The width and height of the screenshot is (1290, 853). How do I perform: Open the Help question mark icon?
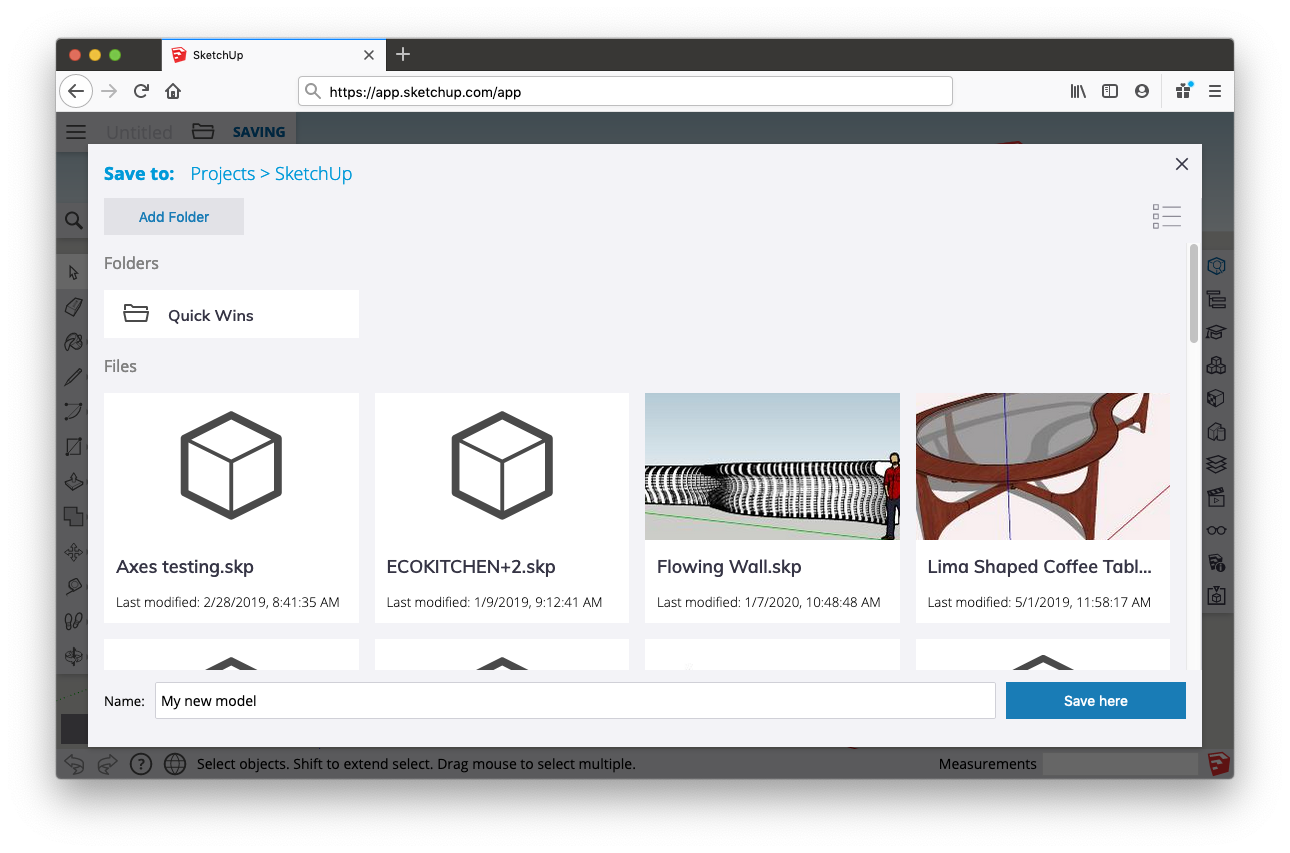click(x=141, y=764)
